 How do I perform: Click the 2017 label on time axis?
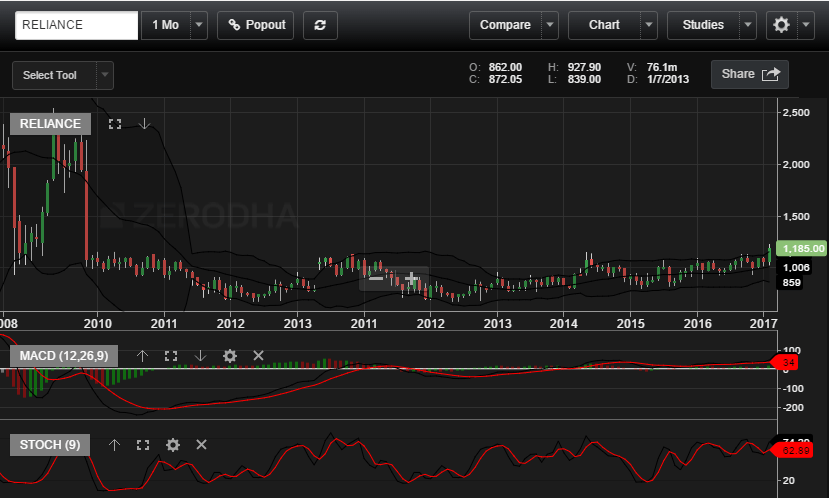tap(763, 324)
